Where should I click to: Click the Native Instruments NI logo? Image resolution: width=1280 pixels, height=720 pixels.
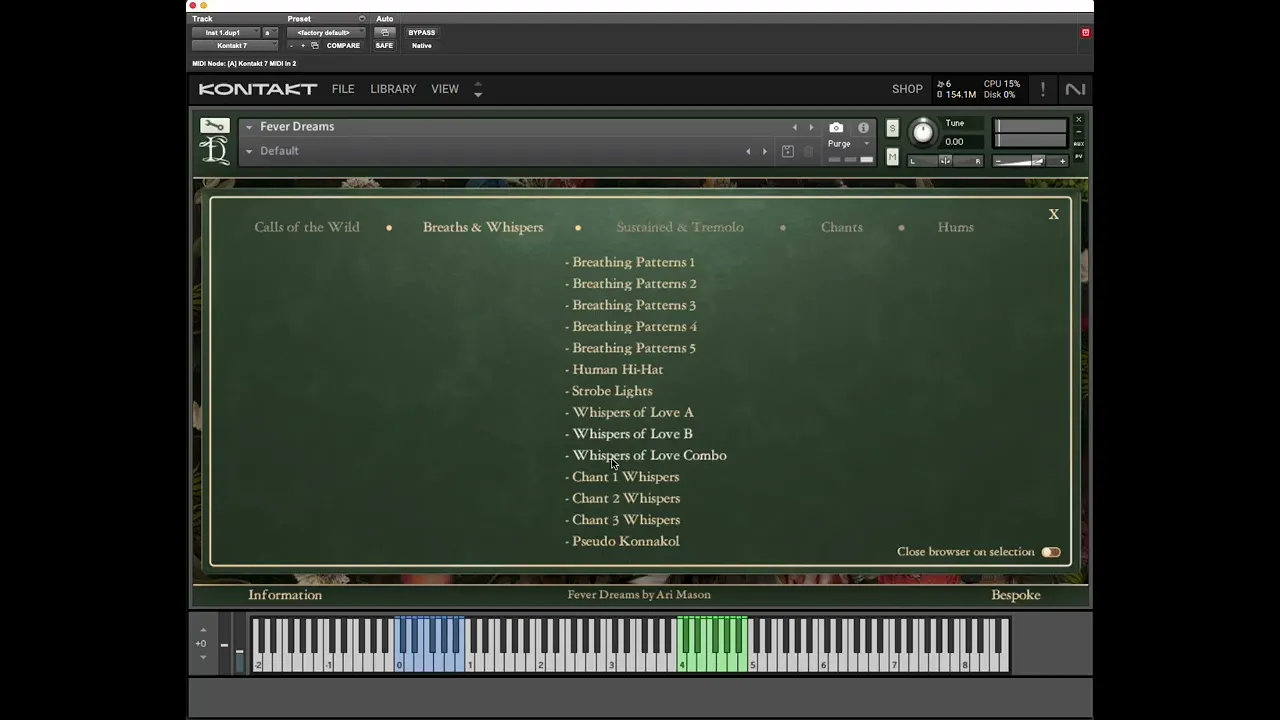coord(1075,89)
